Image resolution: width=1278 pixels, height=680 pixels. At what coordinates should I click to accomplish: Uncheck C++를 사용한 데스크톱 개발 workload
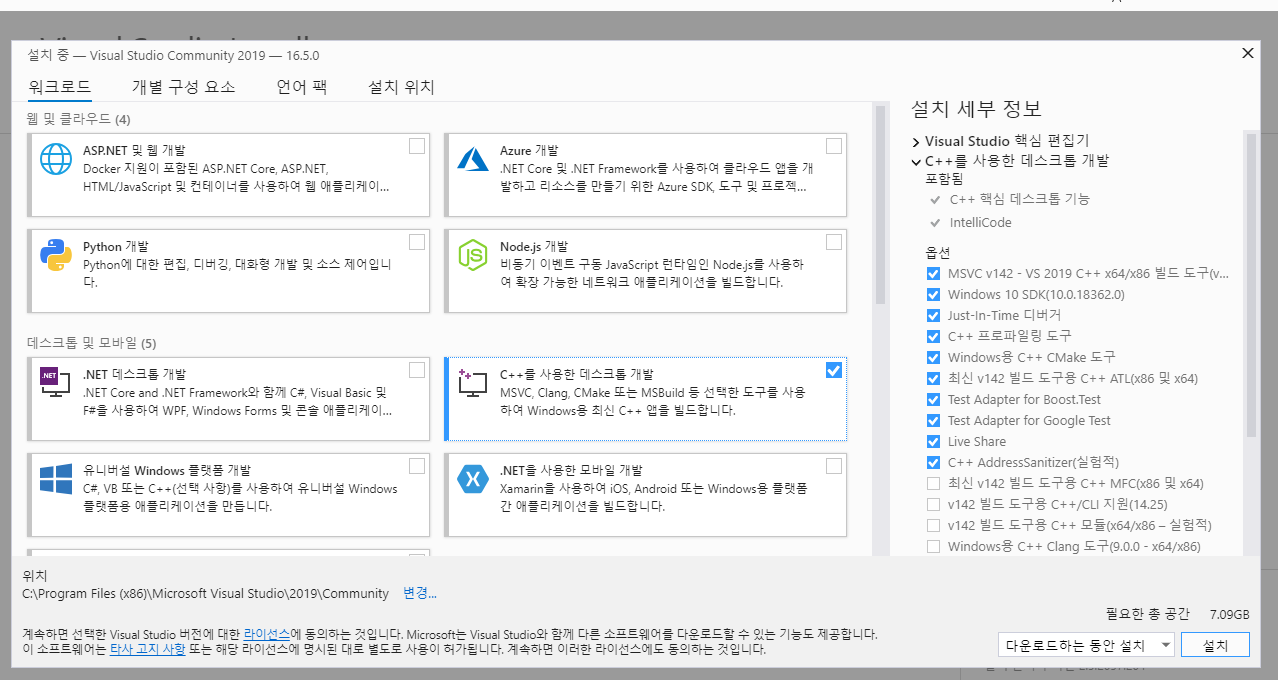(x=834, y=370)
